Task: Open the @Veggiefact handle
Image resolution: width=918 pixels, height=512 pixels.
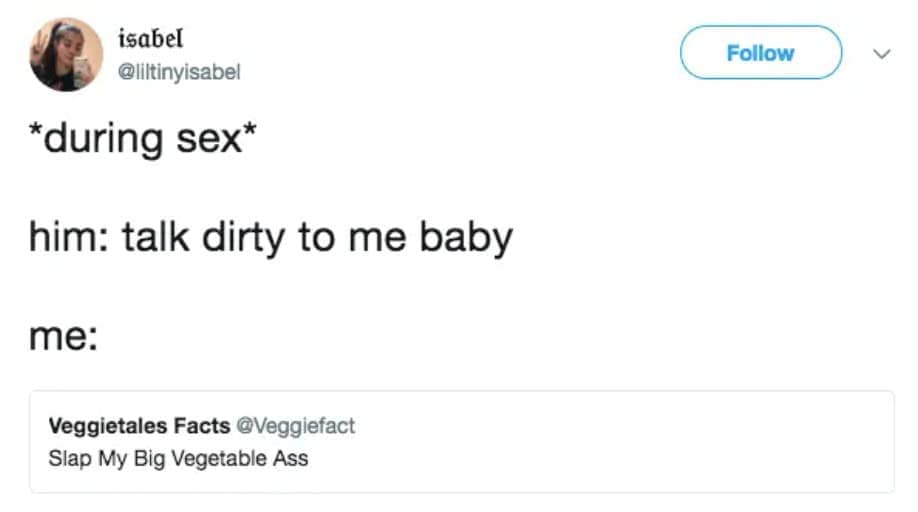Action: click(x=295, y=426)
